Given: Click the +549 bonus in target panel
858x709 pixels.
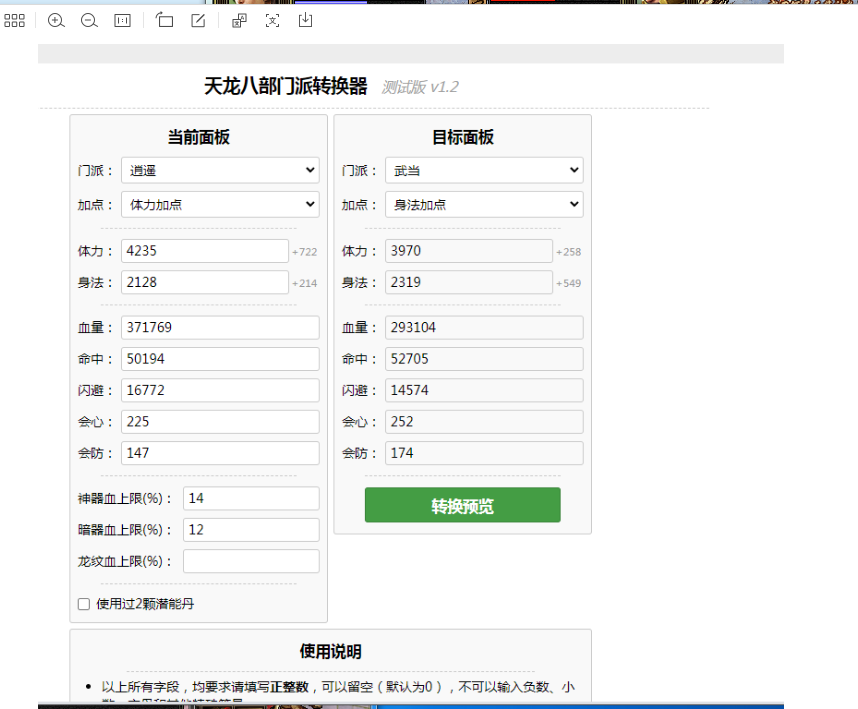Looking at the screenshot, I should 569,283.
